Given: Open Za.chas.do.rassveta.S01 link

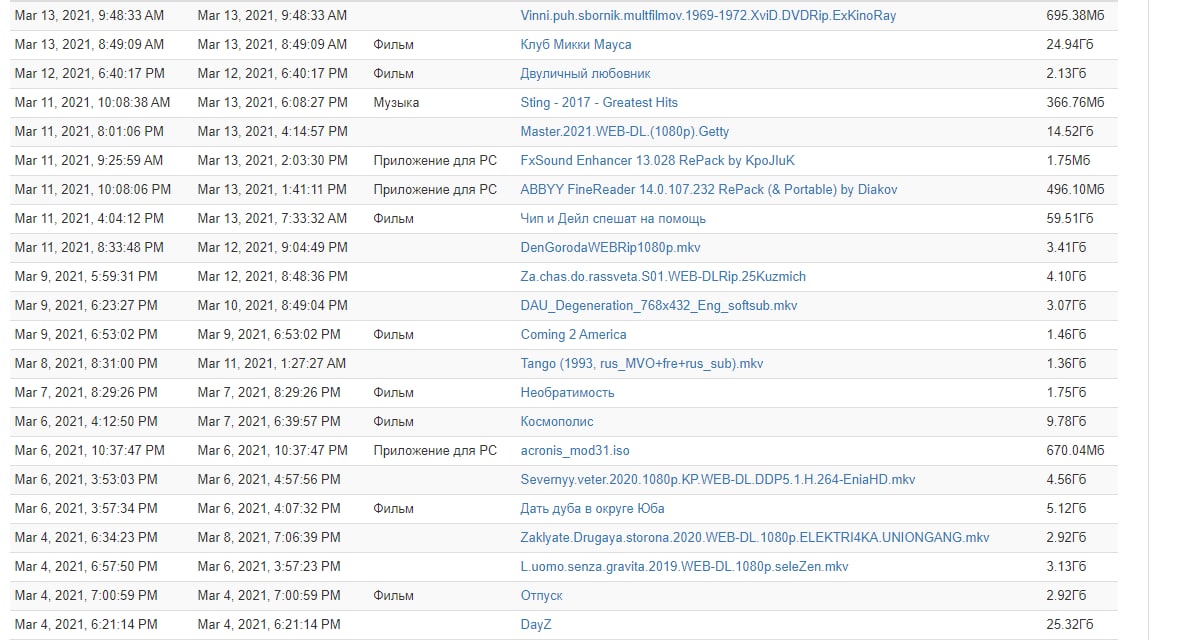Looking at the screenshot, I should [x=663, y=277].
